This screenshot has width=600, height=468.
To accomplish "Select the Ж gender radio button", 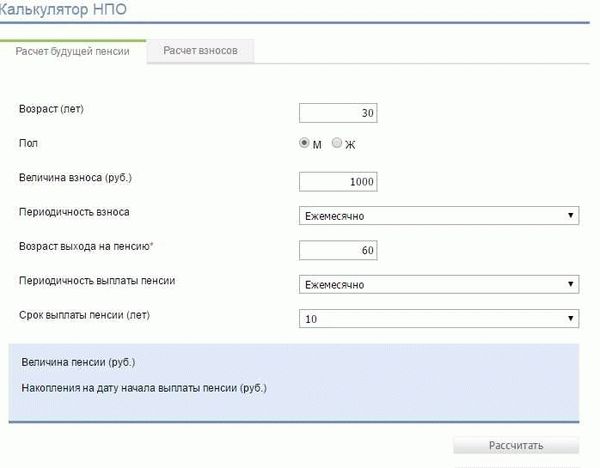I will click(x=337, y=143).
